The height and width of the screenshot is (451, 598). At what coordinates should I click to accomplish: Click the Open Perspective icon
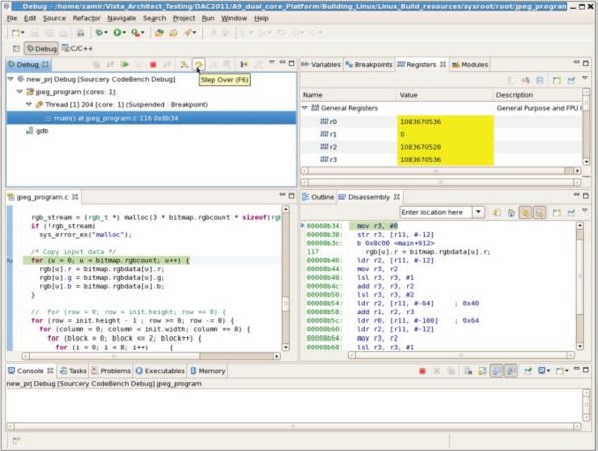click(16, 48)
